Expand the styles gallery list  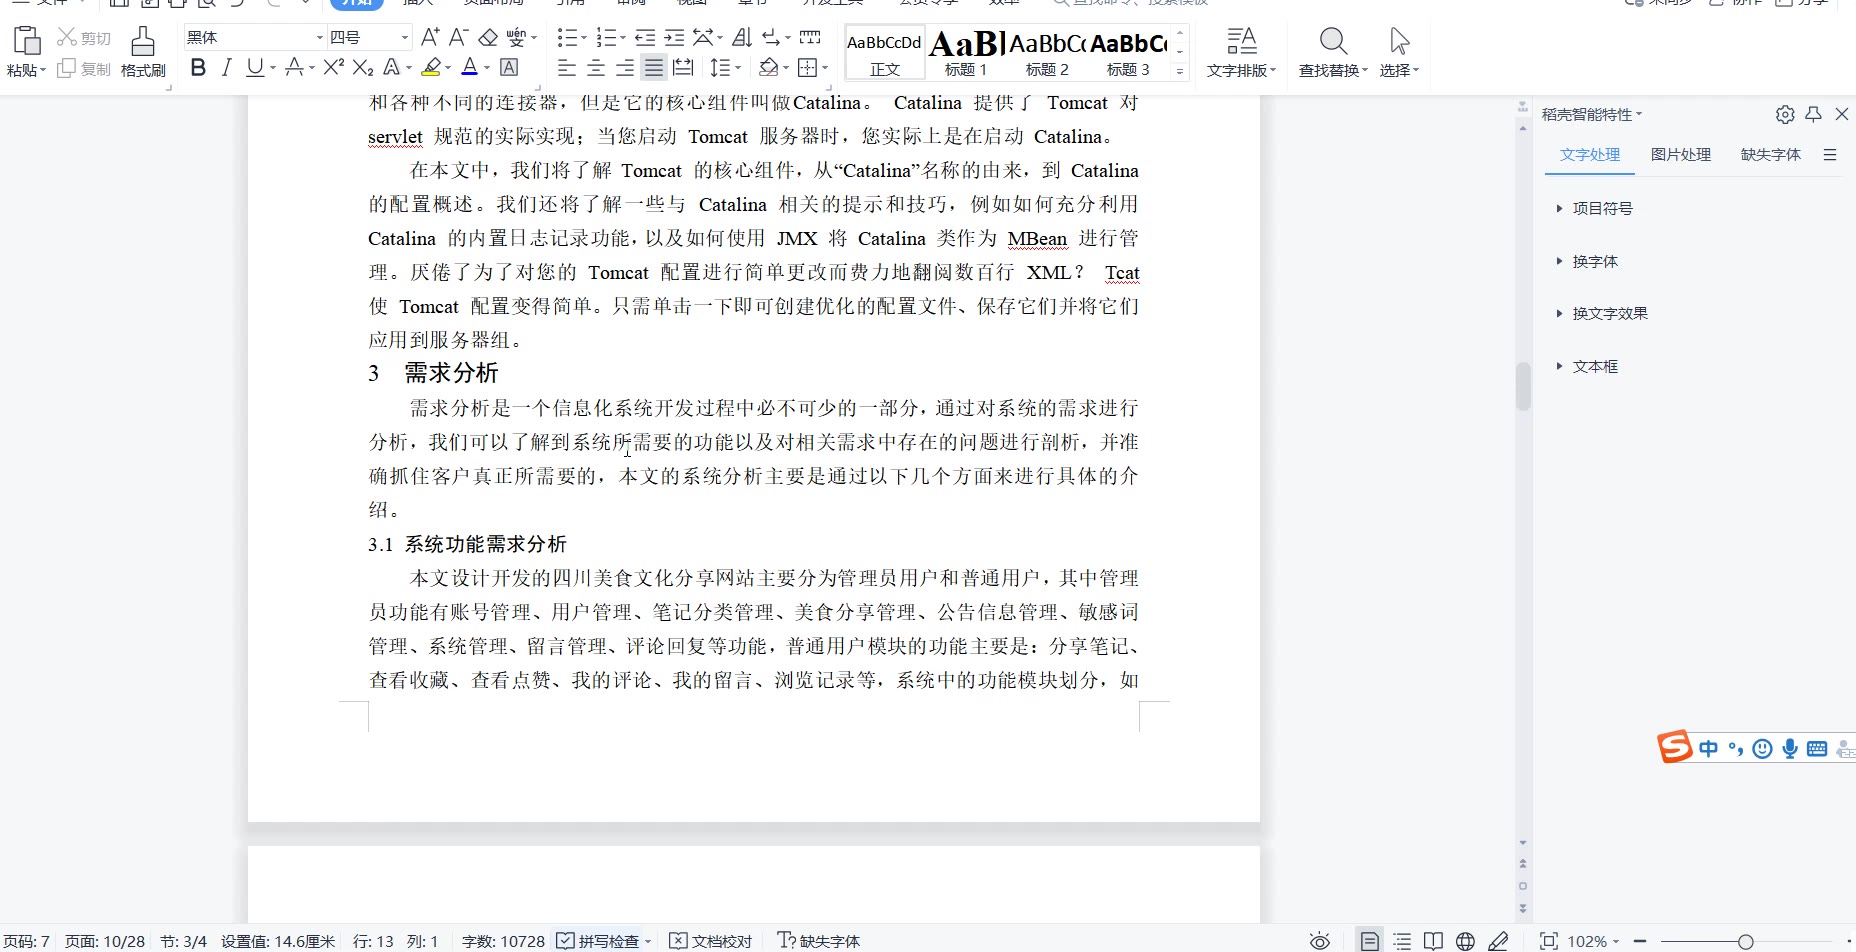pyautogui.click(x=1180, y=71)
